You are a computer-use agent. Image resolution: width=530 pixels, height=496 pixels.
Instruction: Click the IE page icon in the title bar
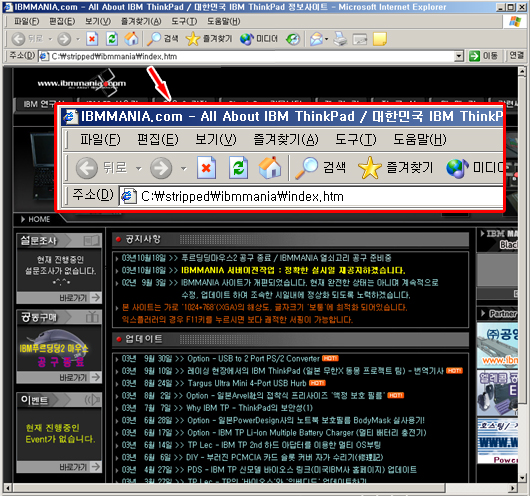[7, 7]
